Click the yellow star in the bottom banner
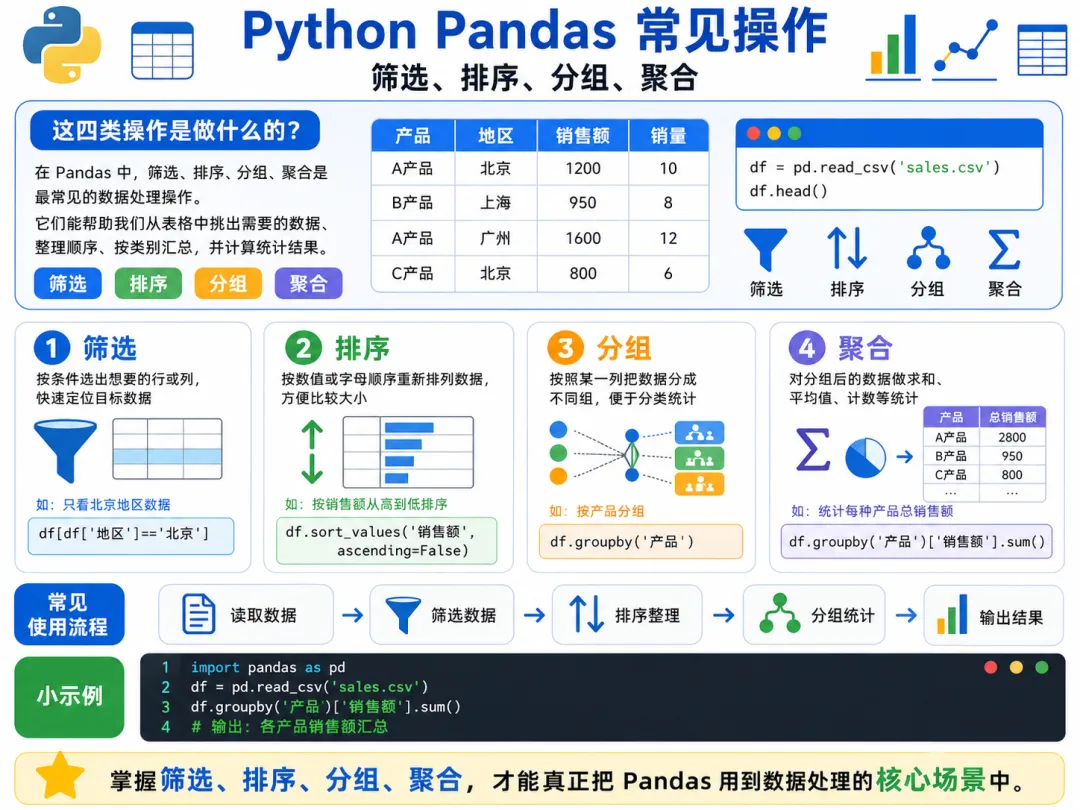 coord(60,776)
